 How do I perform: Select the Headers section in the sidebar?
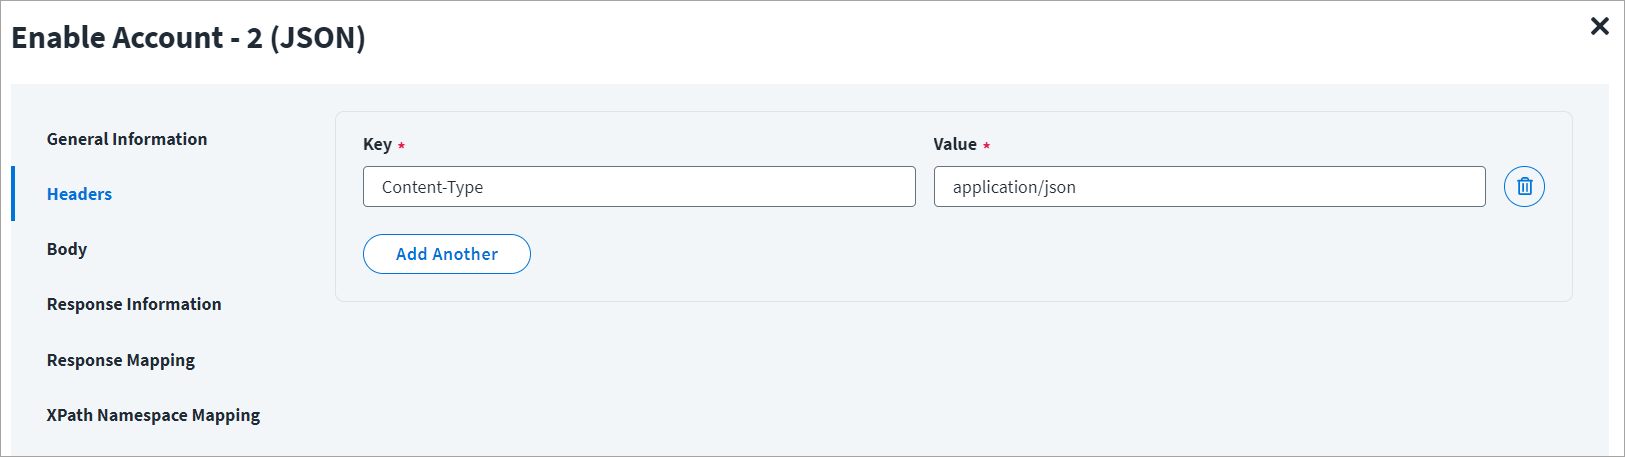79,194
